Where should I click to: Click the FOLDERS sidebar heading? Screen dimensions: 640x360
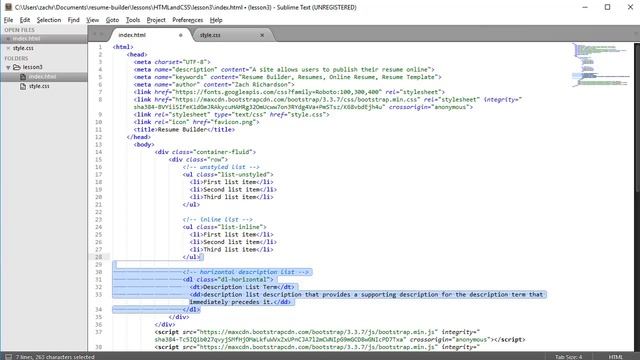coord(16,58)
